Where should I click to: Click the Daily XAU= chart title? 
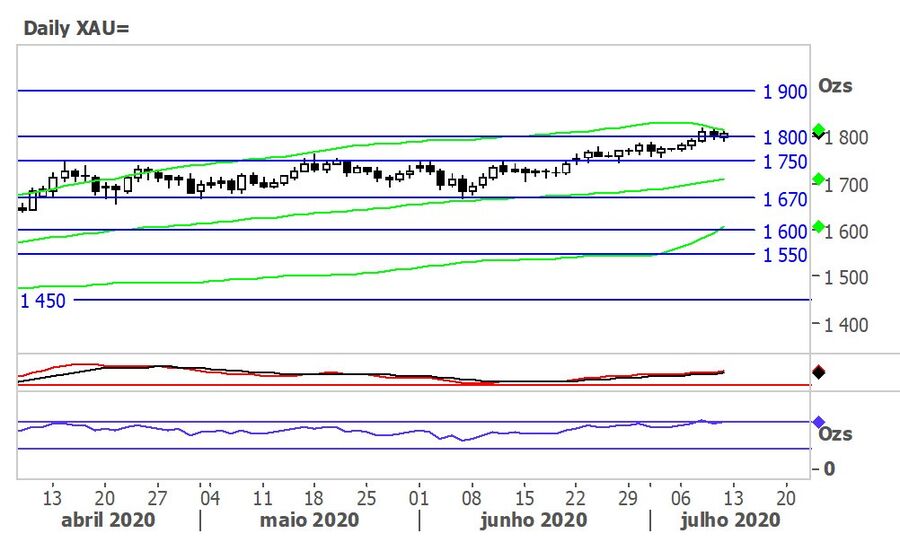[76, 28]
